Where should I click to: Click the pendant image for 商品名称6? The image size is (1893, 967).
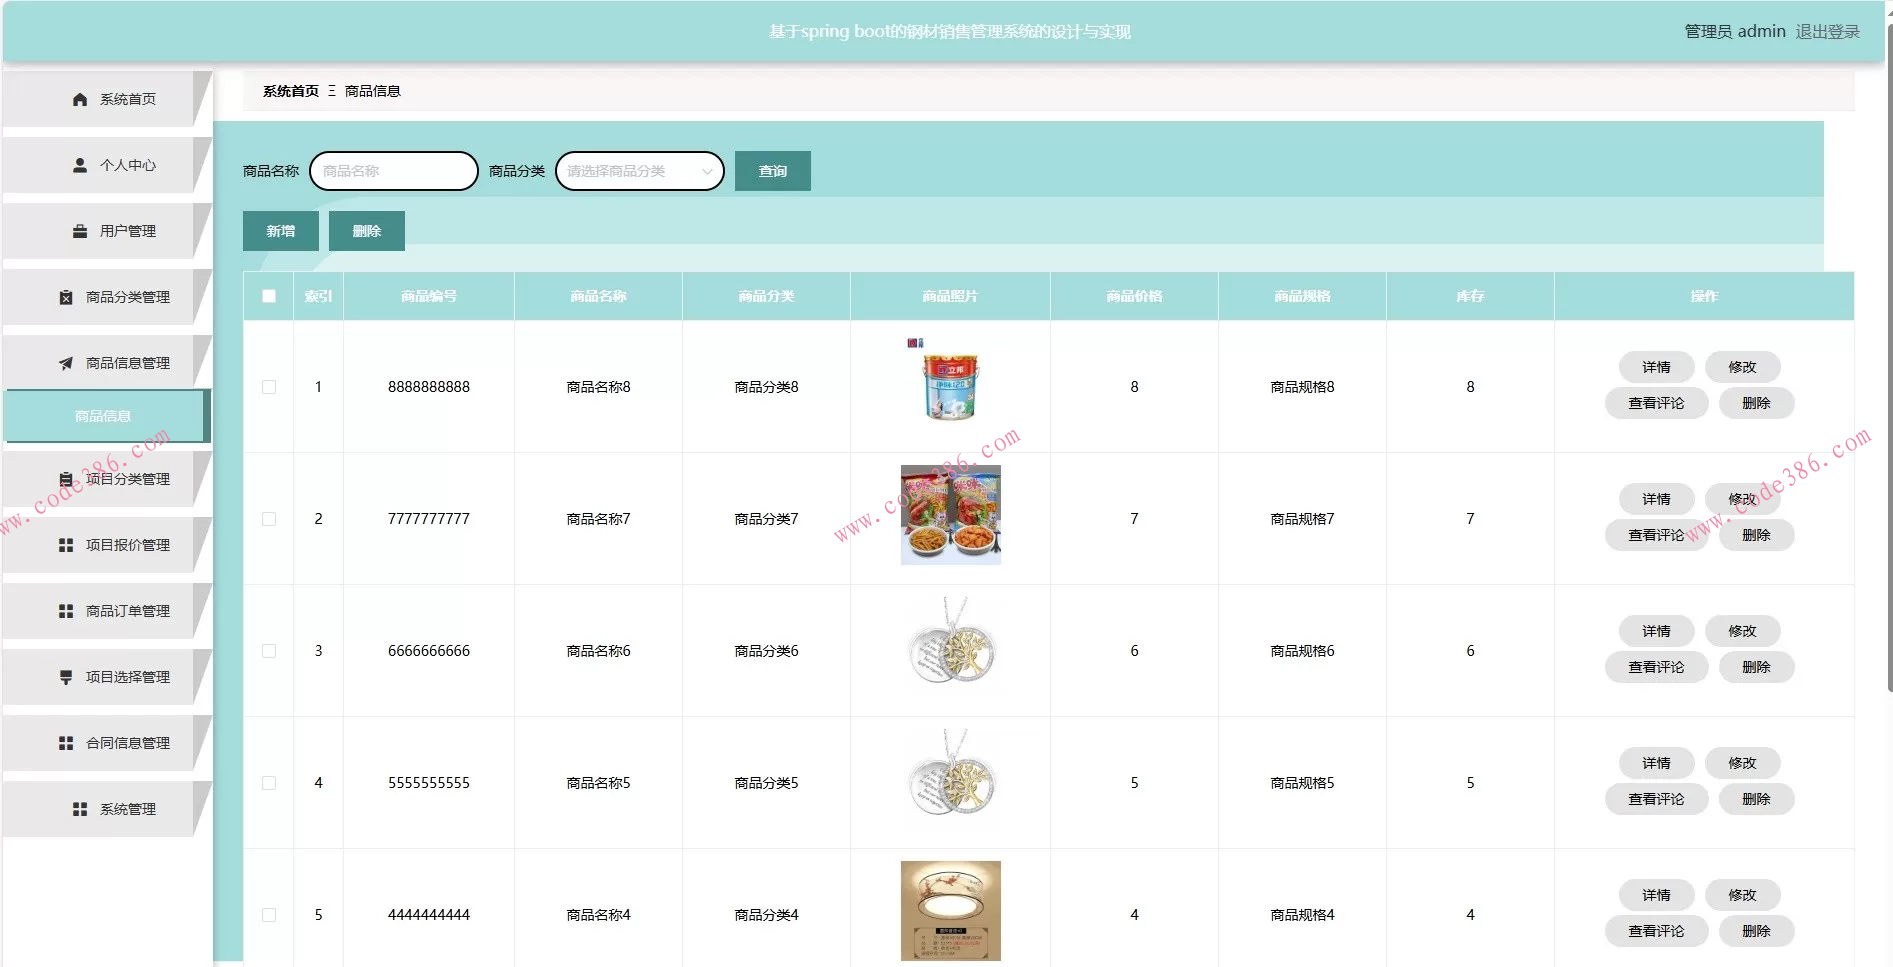click(x=950, y=647)
